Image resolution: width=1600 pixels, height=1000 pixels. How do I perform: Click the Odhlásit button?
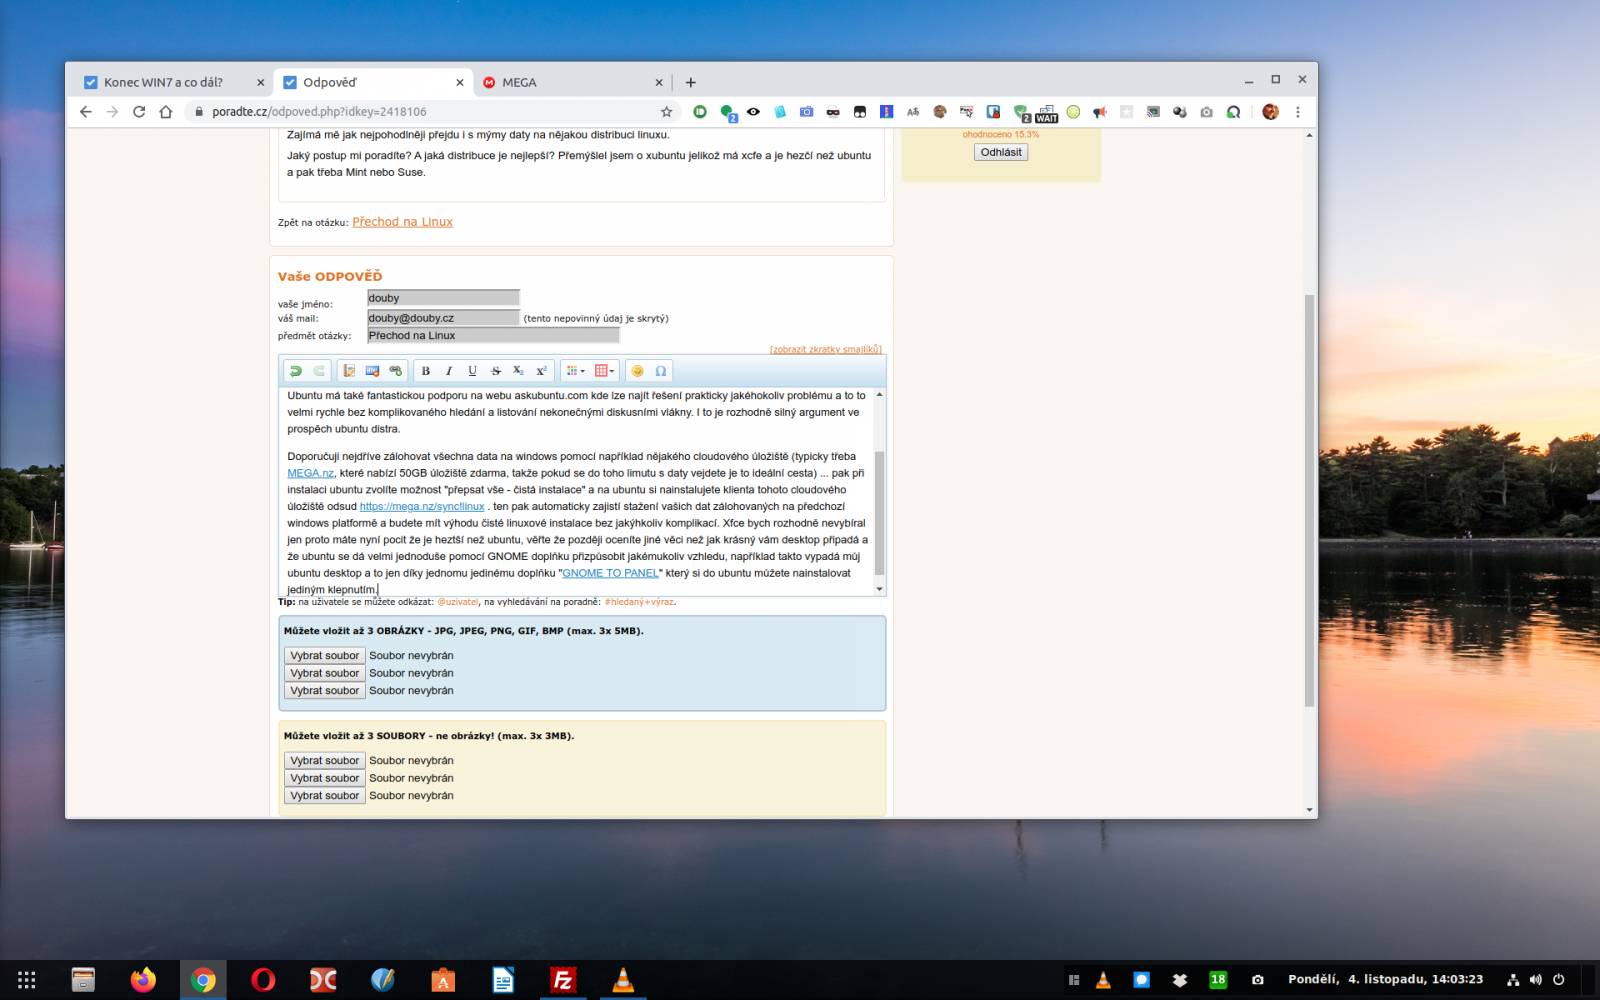point(1001,152)
